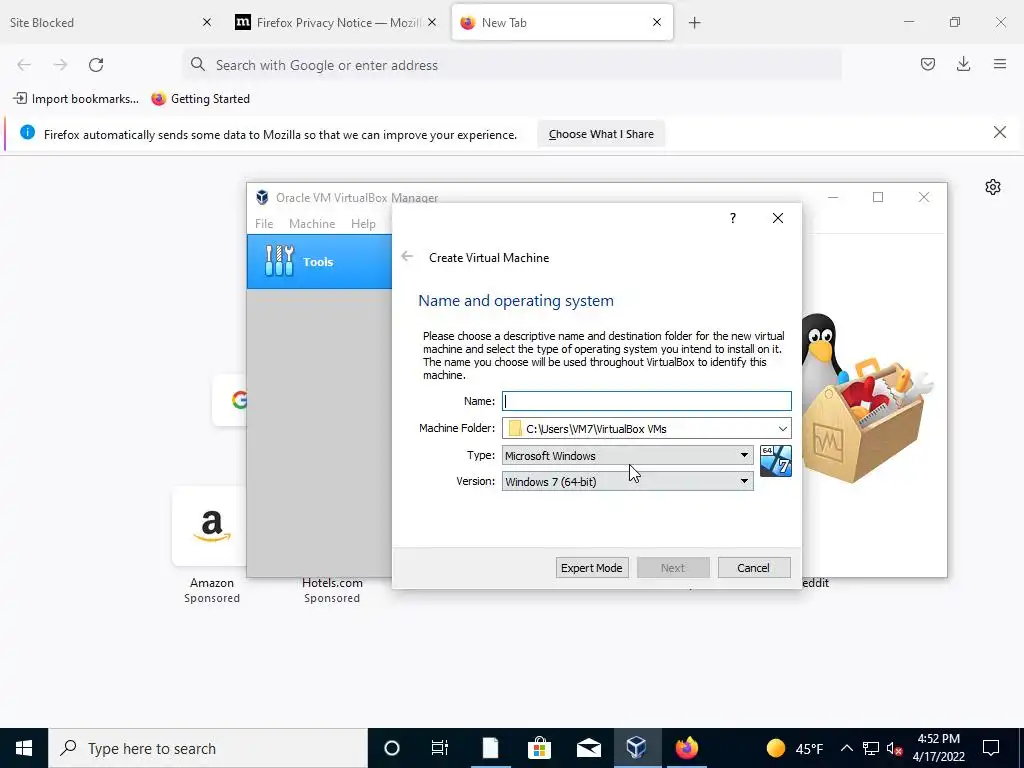1024x768 pixels.
Task: Dismiss the Firefox data notification bar
Action: [x=1000, y=133]
